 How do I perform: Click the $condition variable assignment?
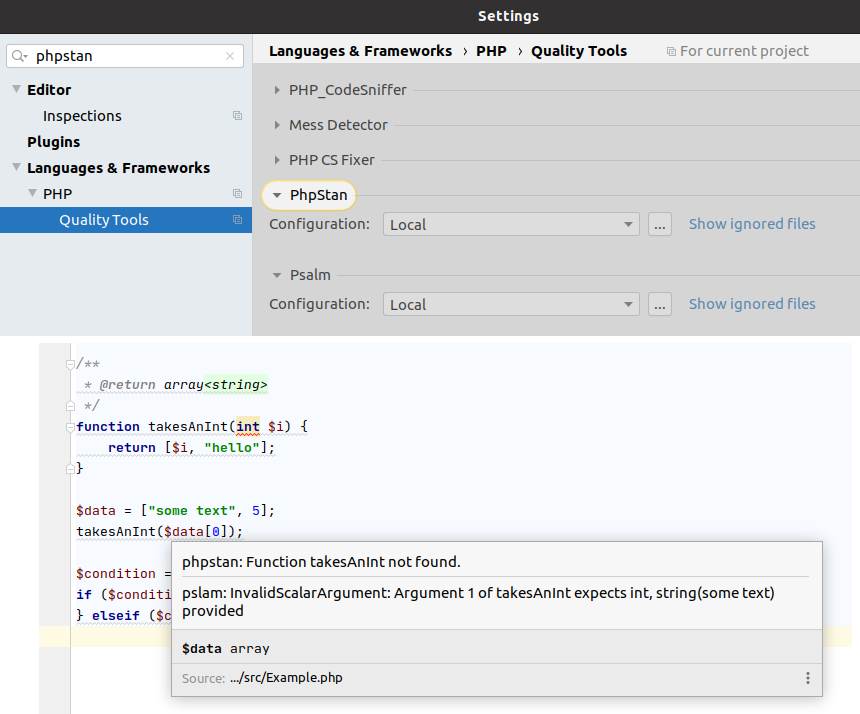coord(116,574)
